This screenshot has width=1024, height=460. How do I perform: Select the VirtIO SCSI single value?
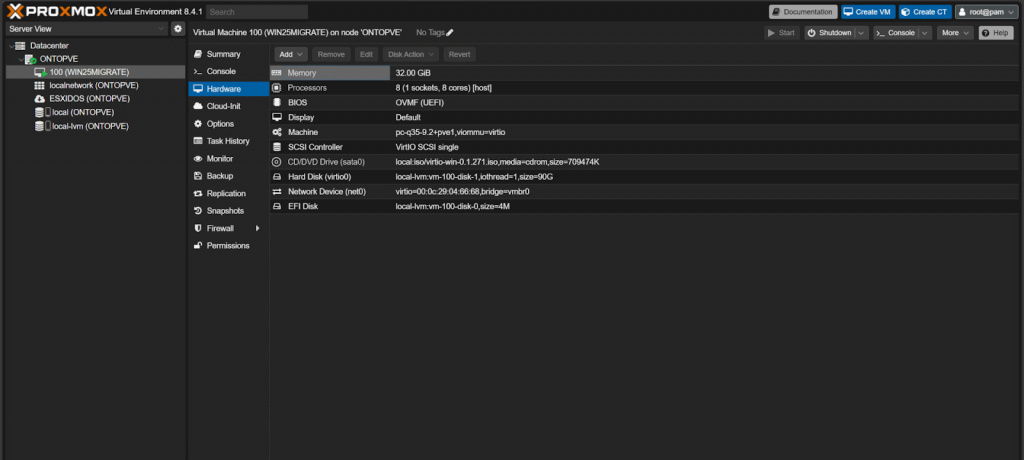(427, 147)
